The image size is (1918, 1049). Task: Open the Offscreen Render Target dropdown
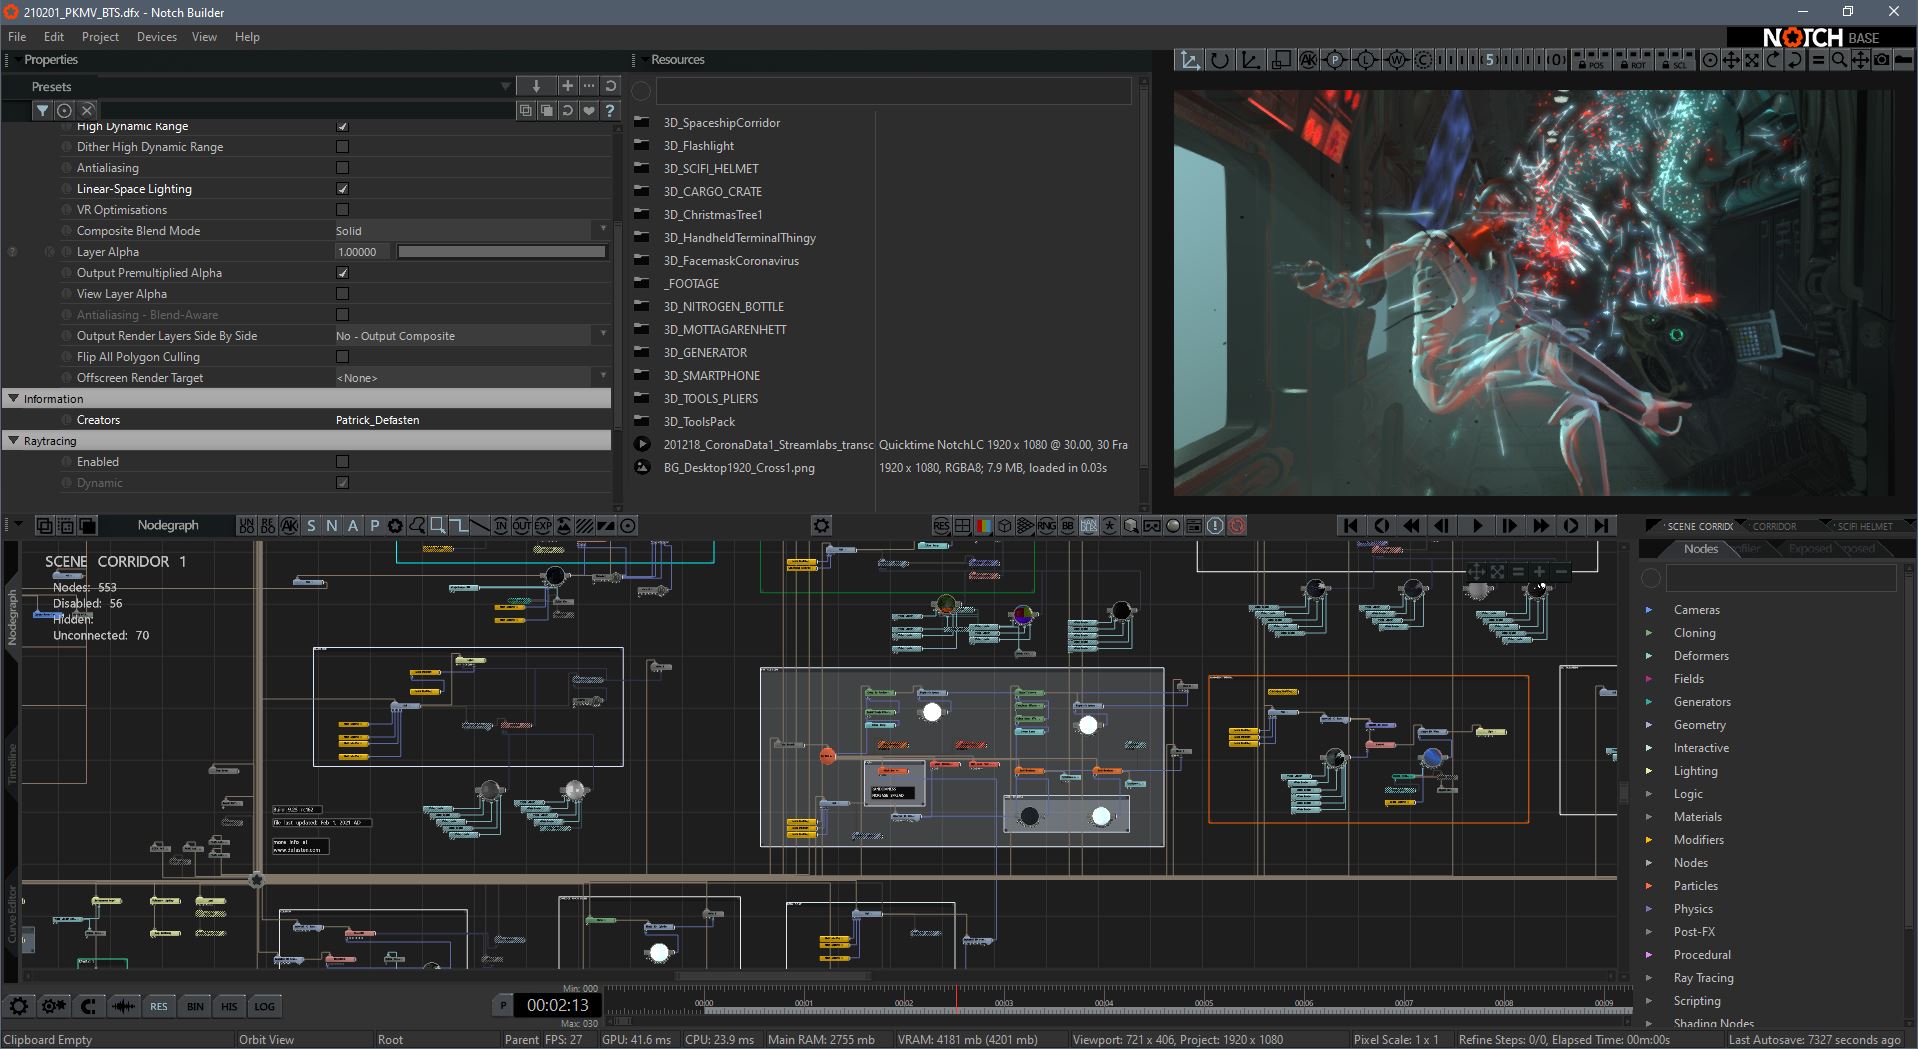(471, 378)
